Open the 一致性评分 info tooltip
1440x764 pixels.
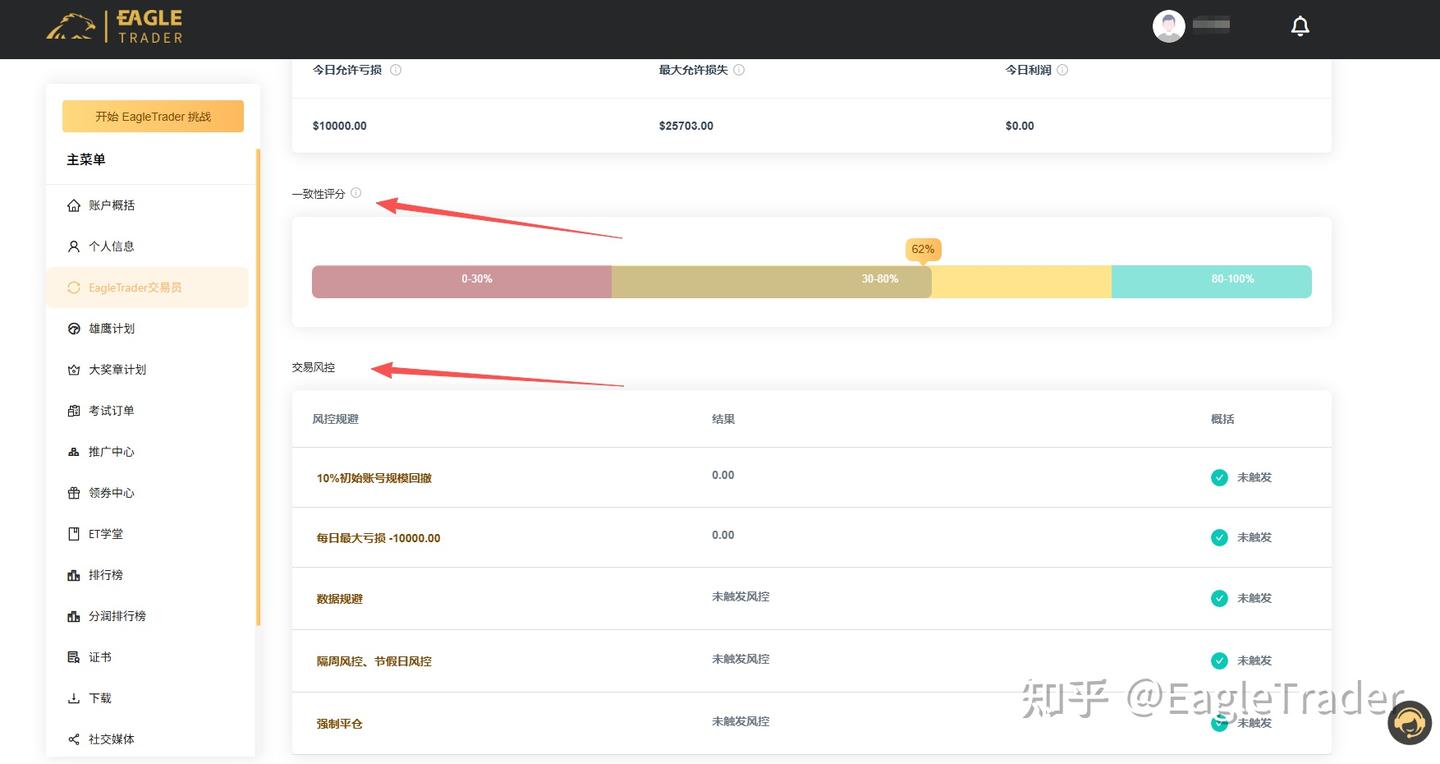click(x=357, y=193)
